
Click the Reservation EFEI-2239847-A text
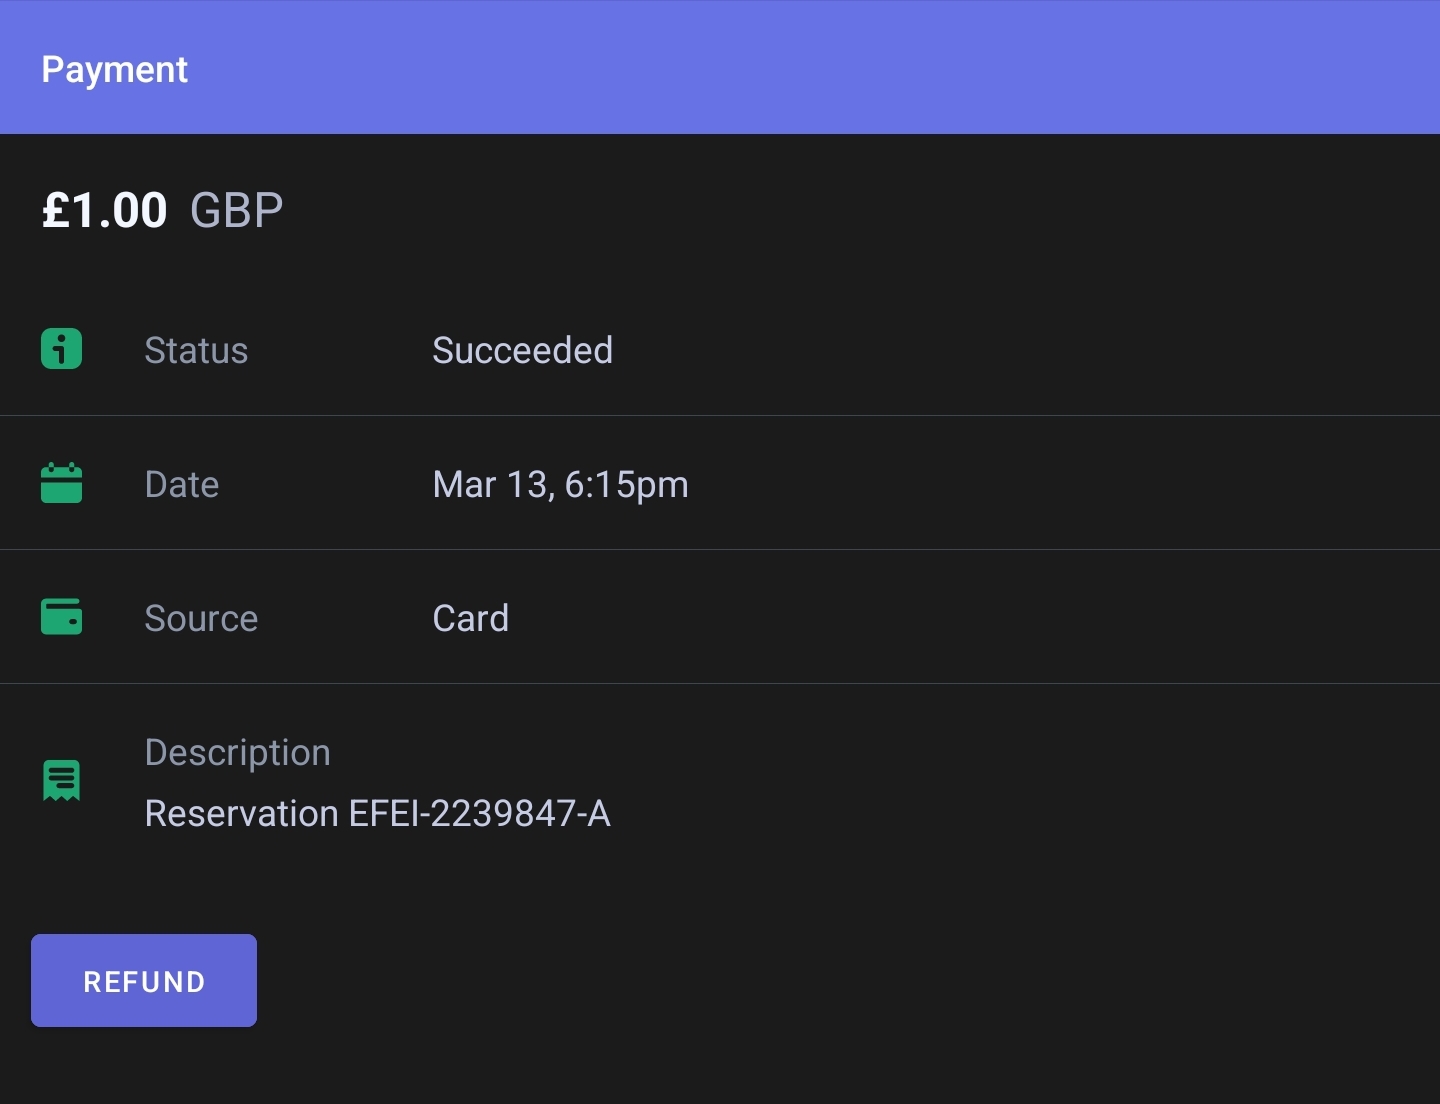(378, 814)
